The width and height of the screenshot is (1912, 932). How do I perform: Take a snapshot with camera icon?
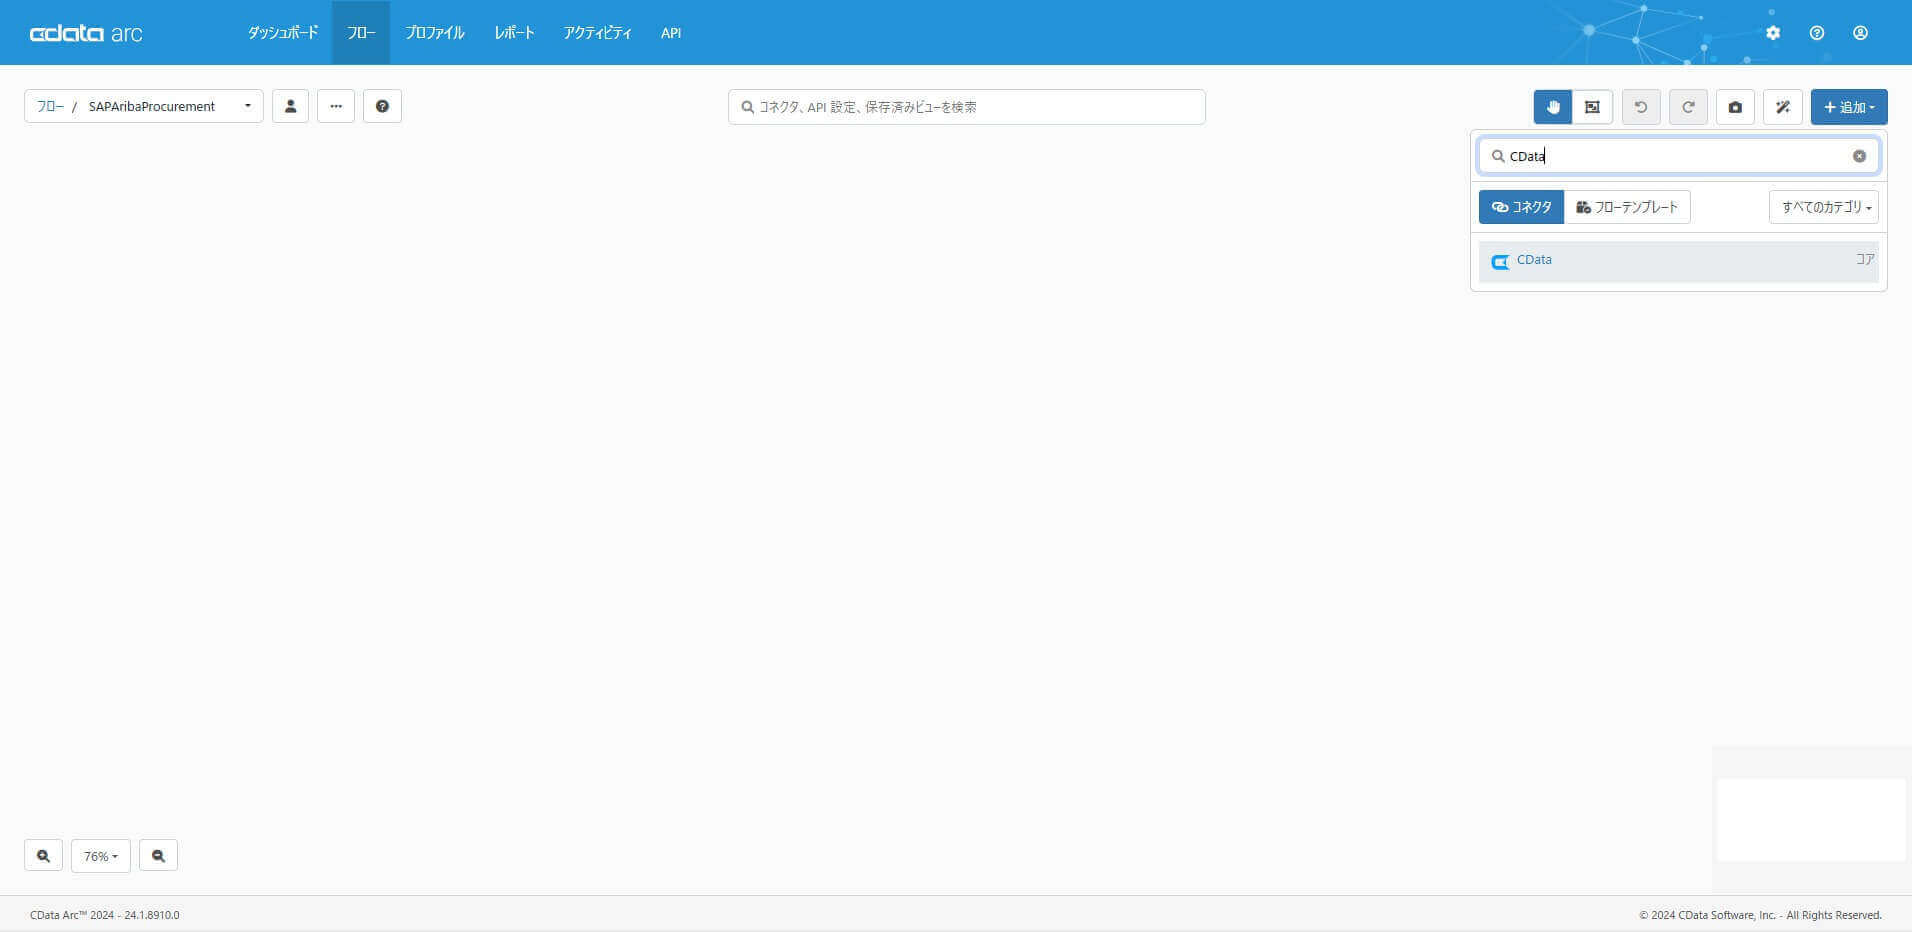pyautogui.click(x=1735, y=107)
